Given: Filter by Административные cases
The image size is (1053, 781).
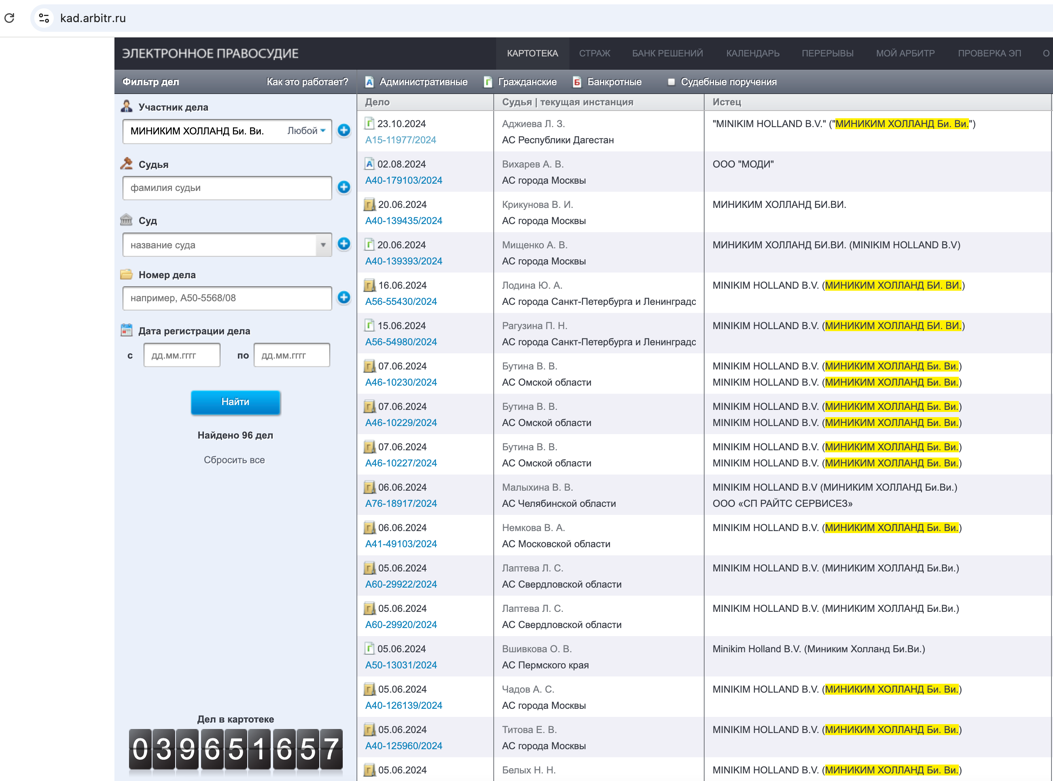Looking at the screenshot, I should click(x=416, y=82).
